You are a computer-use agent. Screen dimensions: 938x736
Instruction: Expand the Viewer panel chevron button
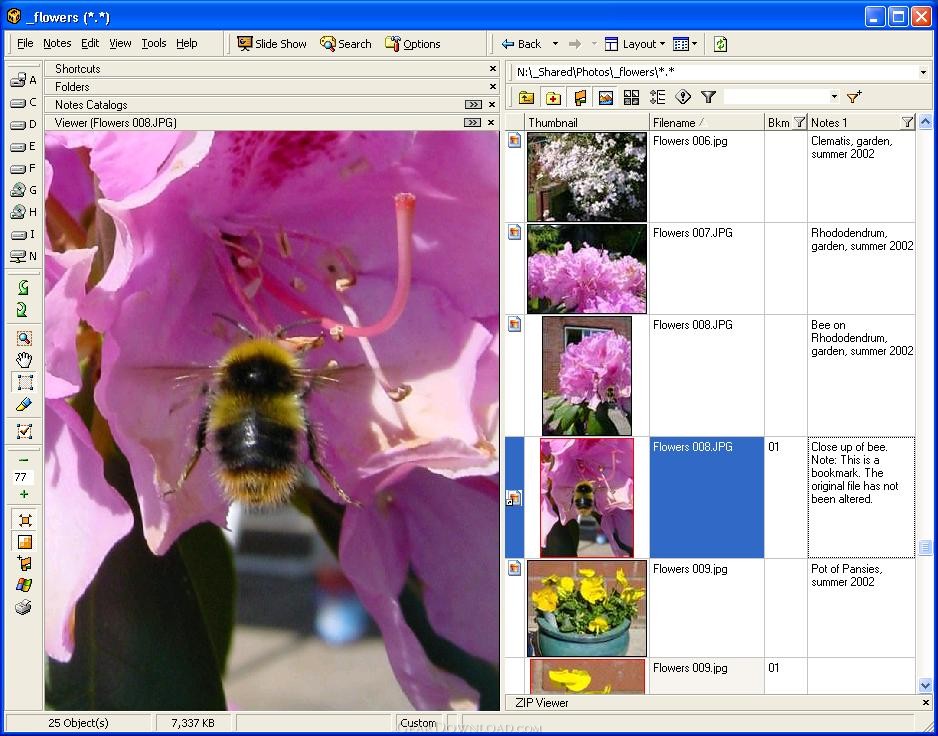click(472, 123)
